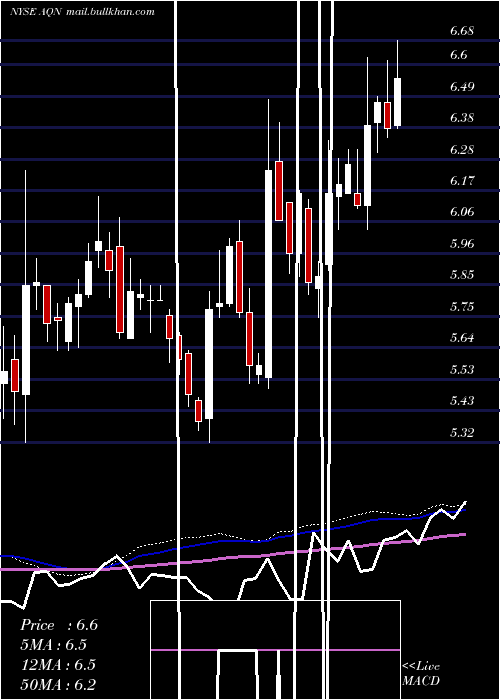Click the <<Live MACD label
The image size is (500, 700).
(421, 674)
